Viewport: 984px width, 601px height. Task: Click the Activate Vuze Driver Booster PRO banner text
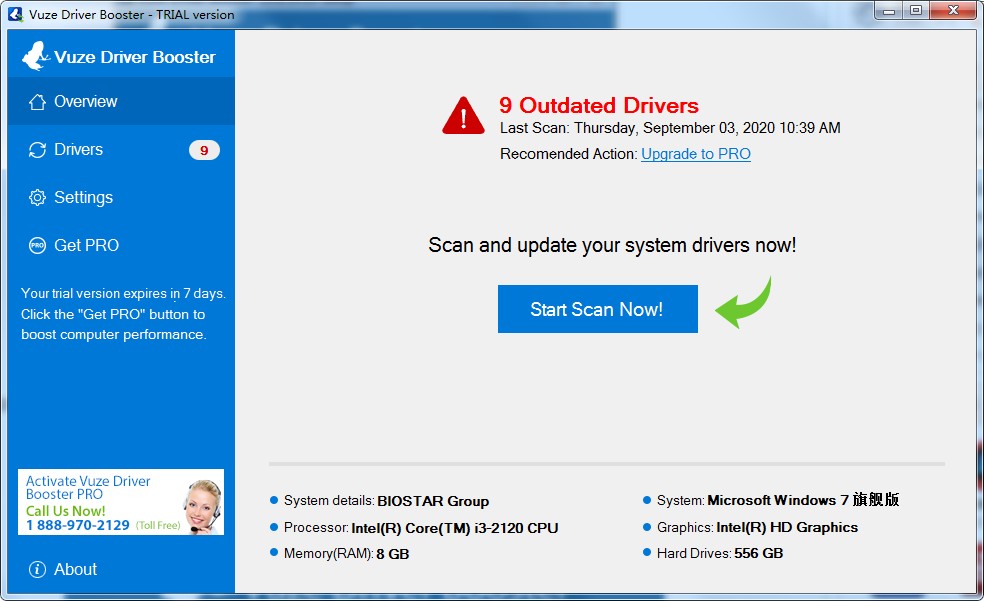(x=88, y=488)
